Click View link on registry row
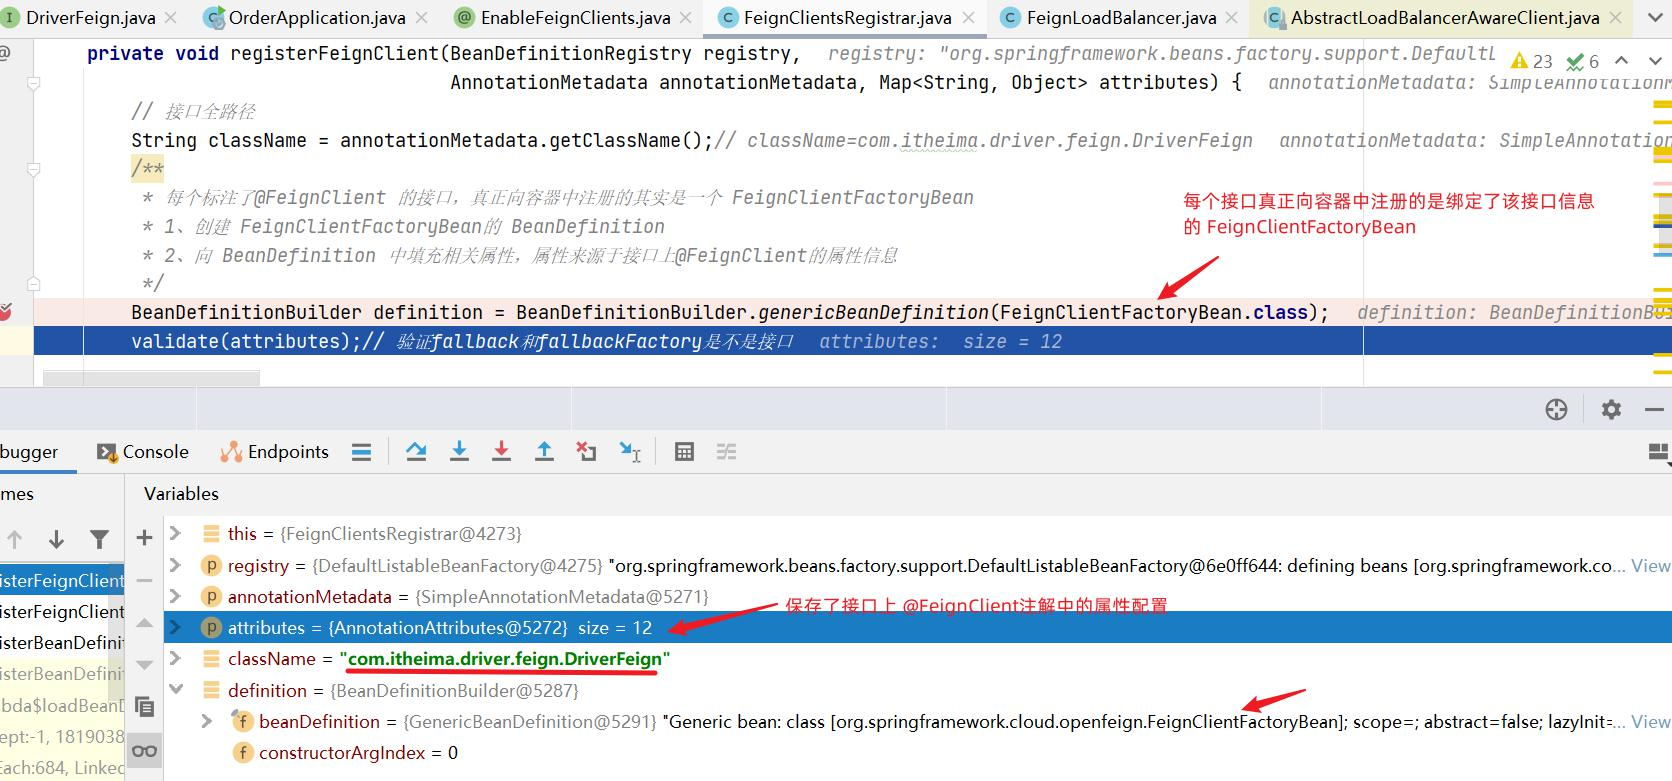1672x781 pixels. tap(1651, 565)
